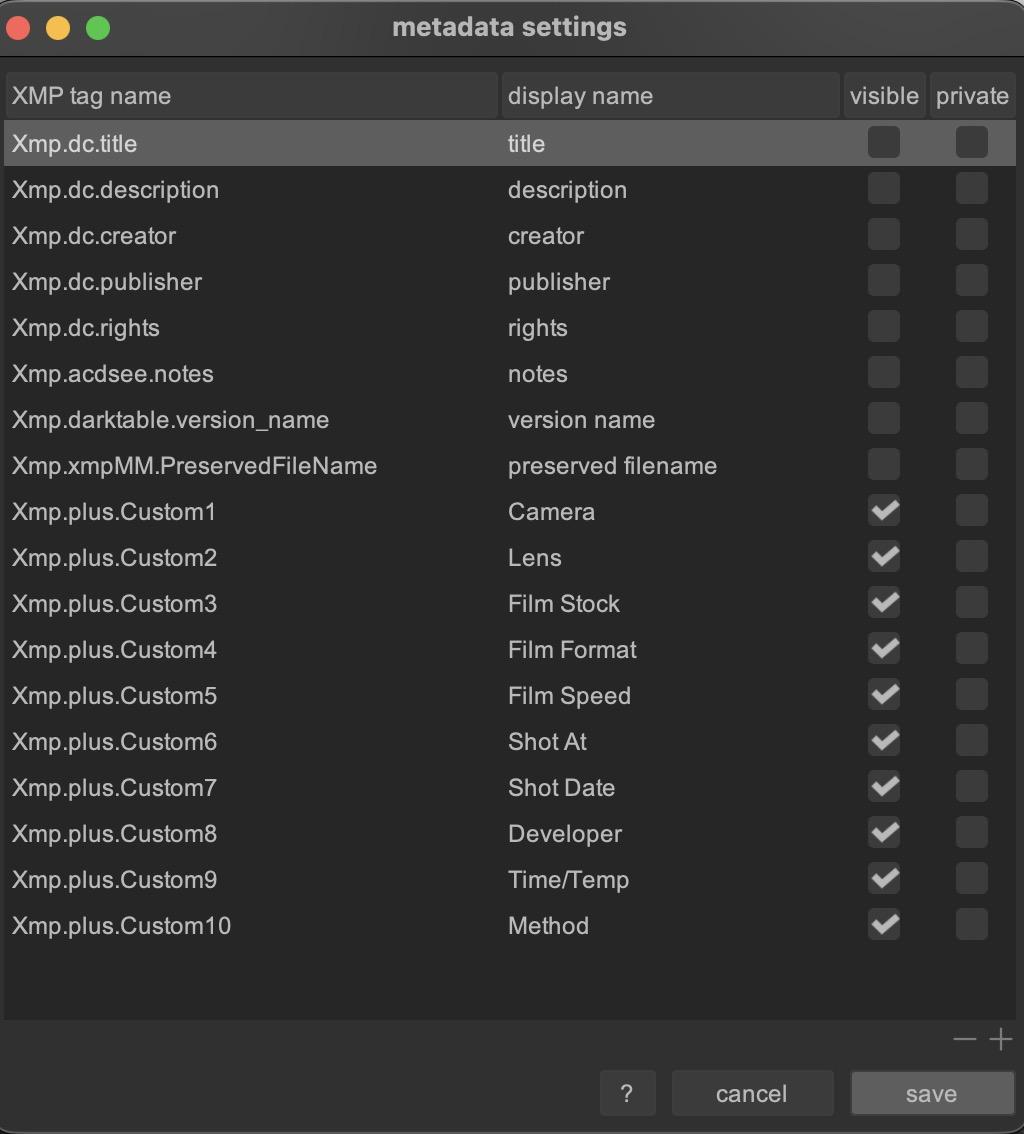The width and height of the screenshot is (1024, 1134).
Task: Check visible for Xmp.dc.rights row
Action: tap(883, 327)
